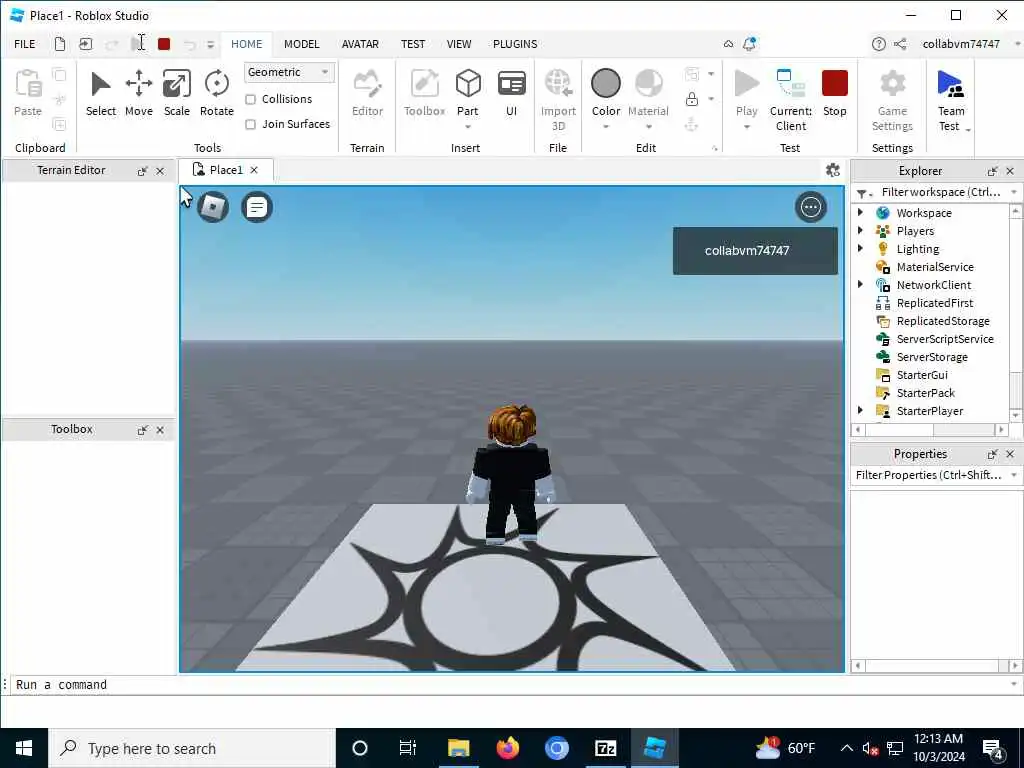Click the Lock tool icon

pos(692,99)
